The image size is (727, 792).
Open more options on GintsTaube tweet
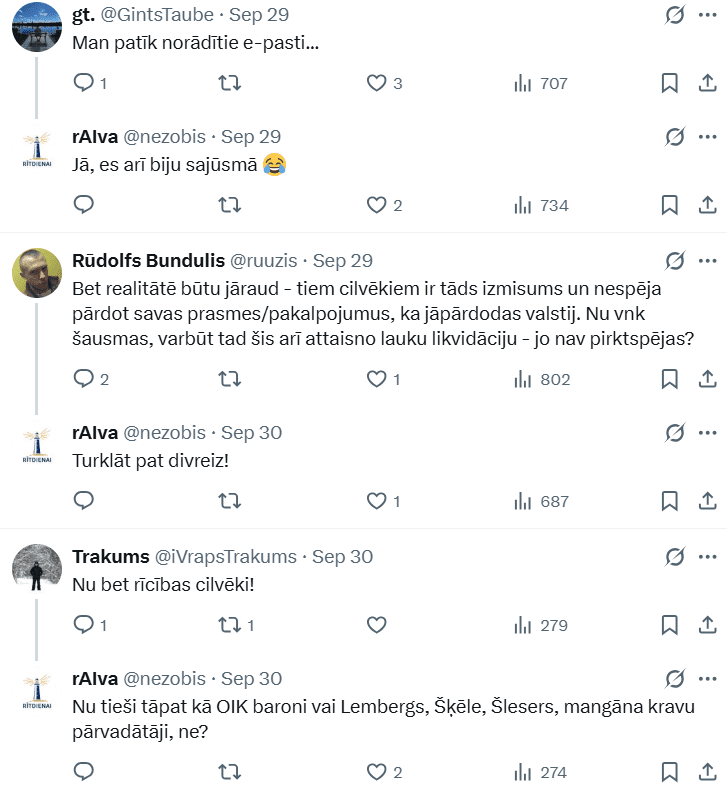tap(708, 15)
